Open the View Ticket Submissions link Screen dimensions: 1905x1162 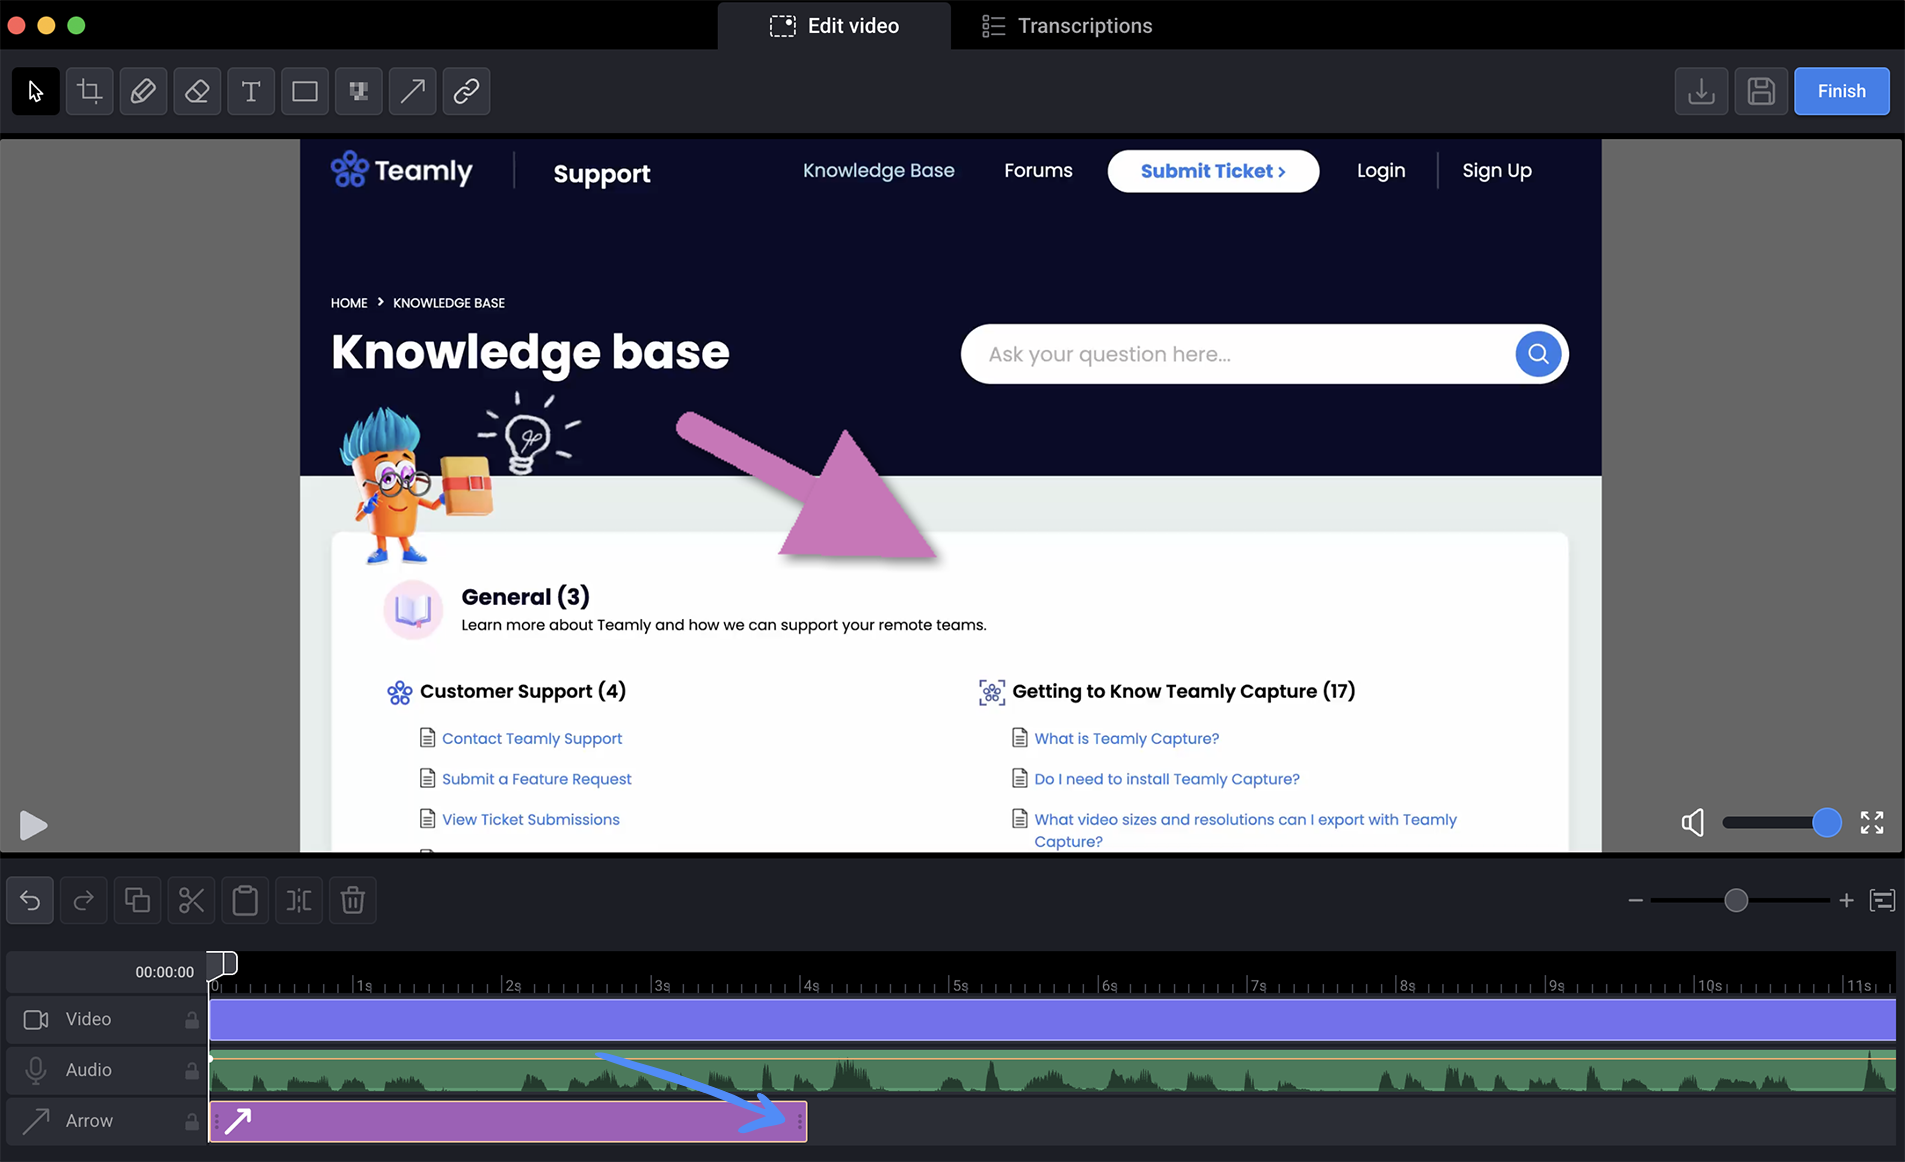pyautogui.click(x=531, y=819)
